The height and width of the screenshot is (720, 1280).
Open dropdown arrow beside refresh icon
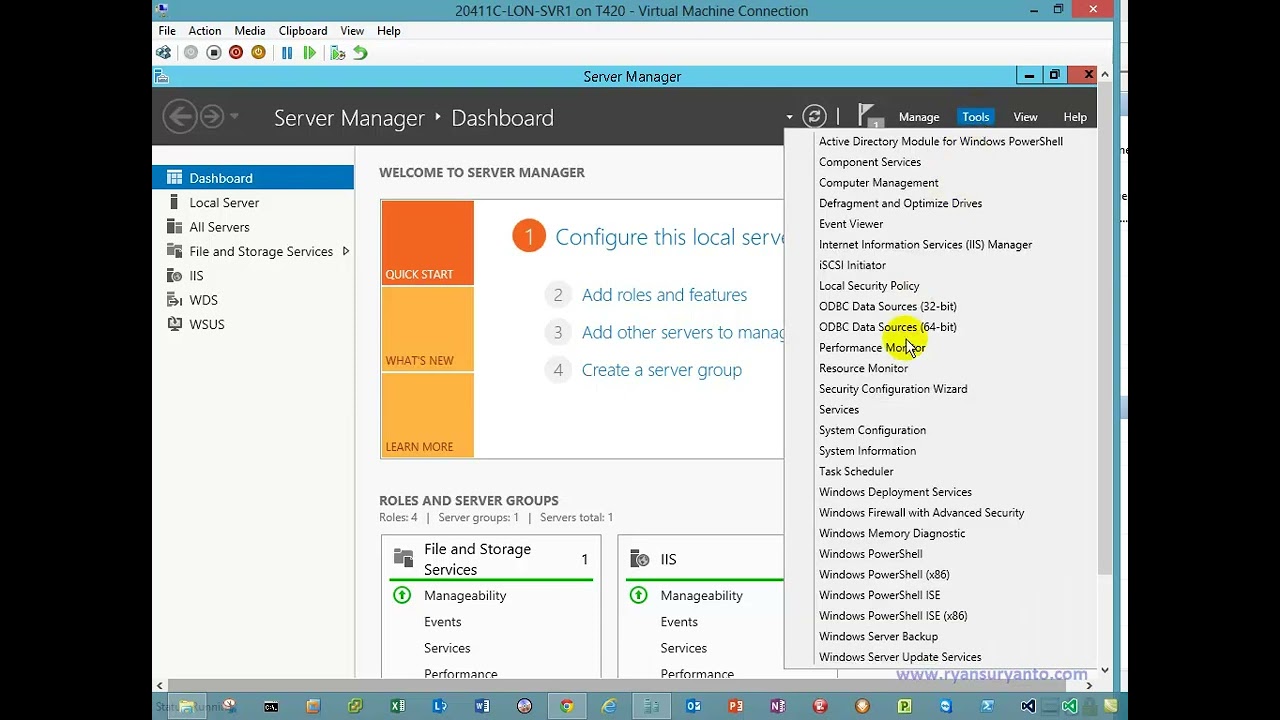click(789, 118)
